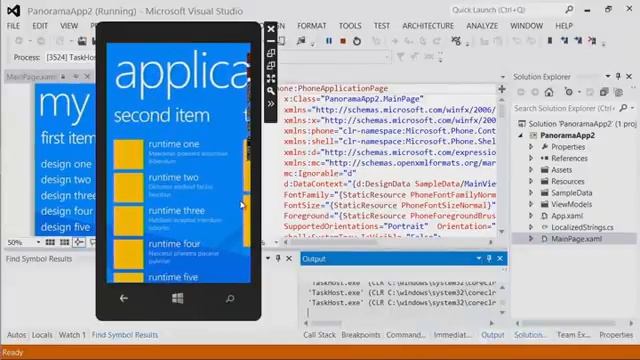The height and width of the screenshot is (360, 640).
Task: Switch to the Team Explorer tab
Action: tap(573, 335)
